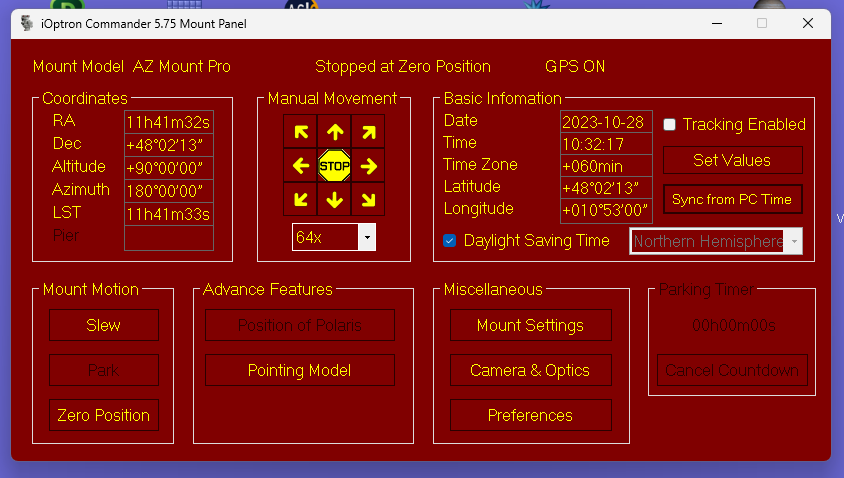Open Preferences

click(x=531, y=415)
